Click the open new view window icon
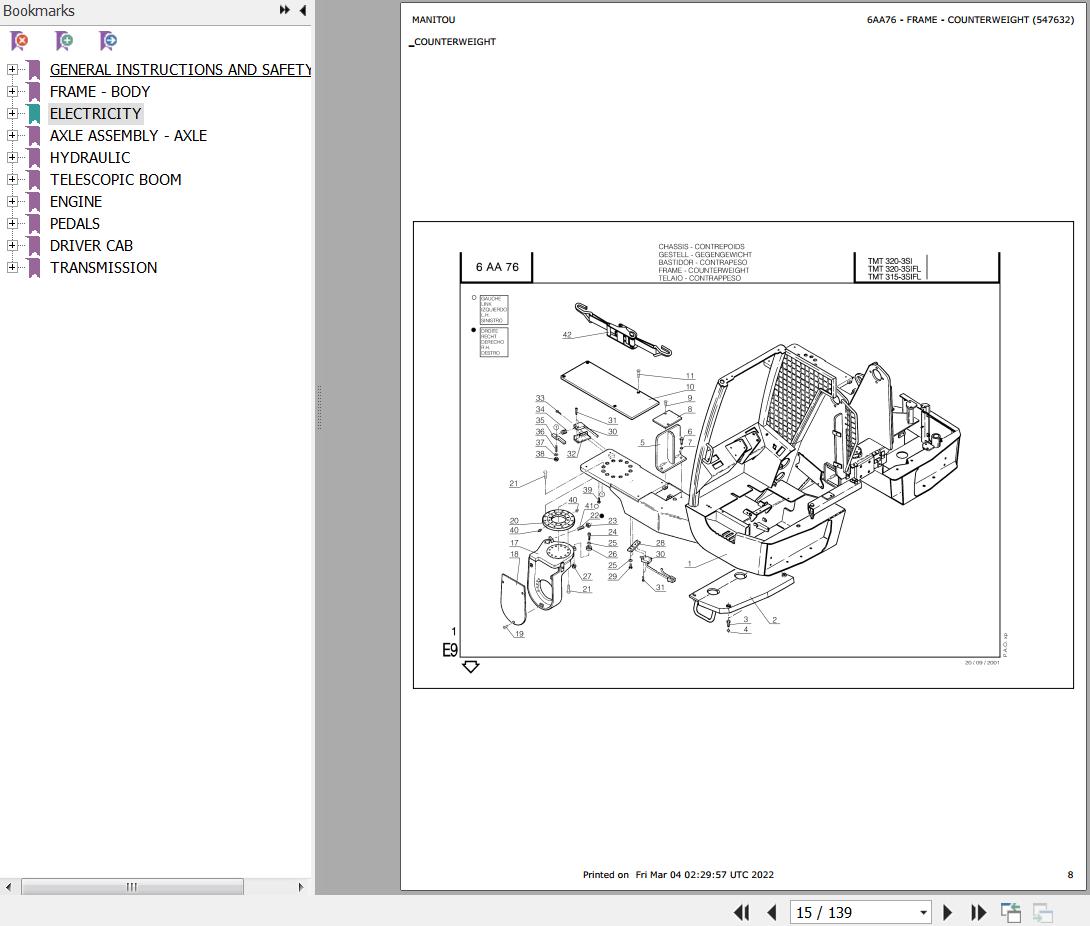This screenshot has width=1090, height=926. coord(1011,912)
